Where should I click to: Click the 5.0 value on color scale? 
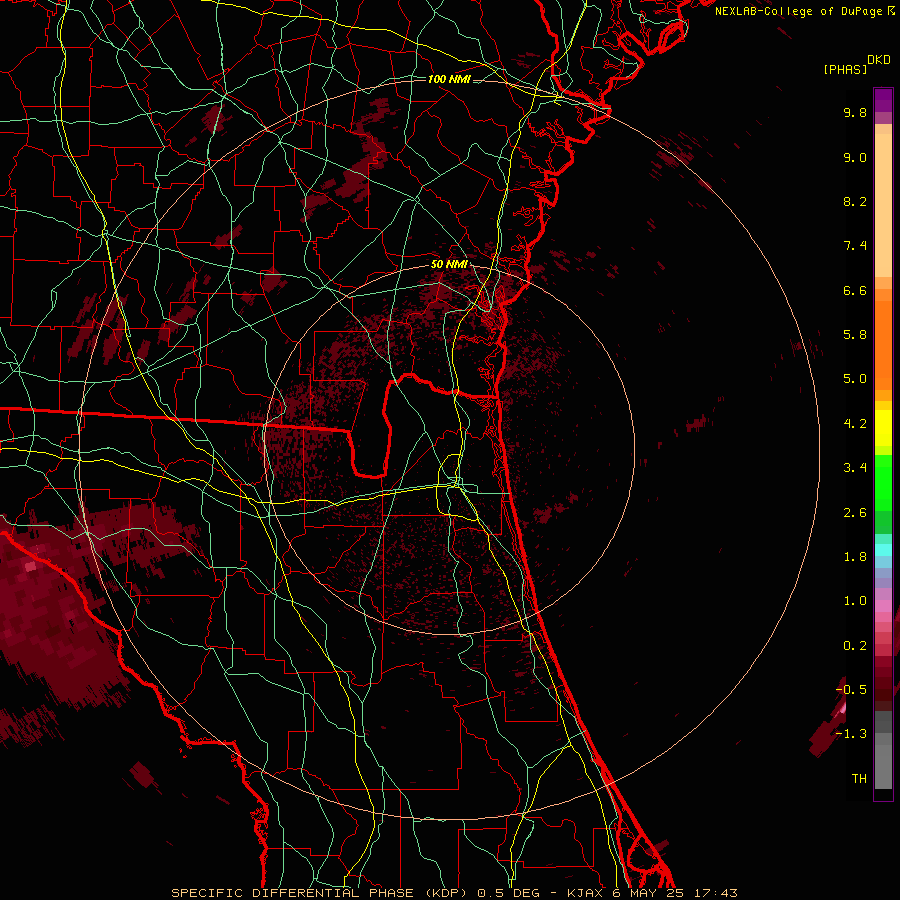pyautogui.click(x=855, y=379)
